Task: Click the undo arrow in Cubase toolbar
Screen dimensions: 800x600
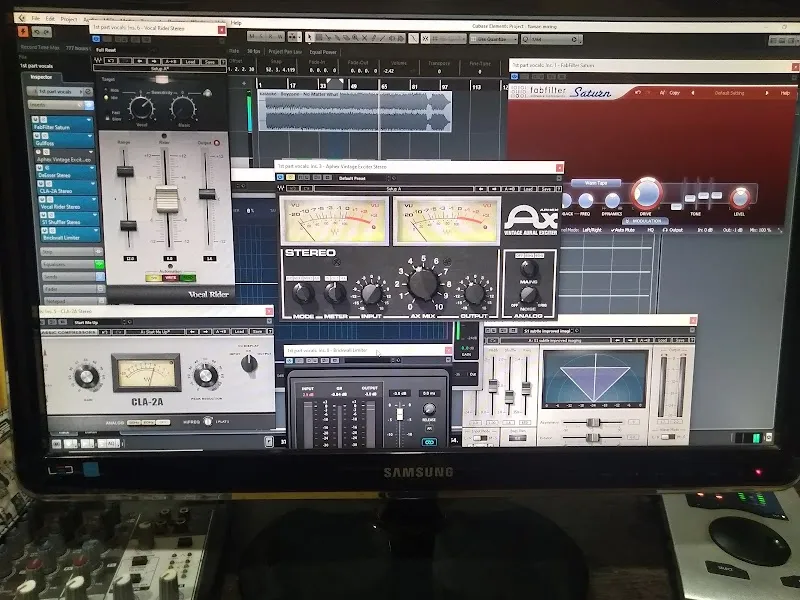Action: click(37, 32)
